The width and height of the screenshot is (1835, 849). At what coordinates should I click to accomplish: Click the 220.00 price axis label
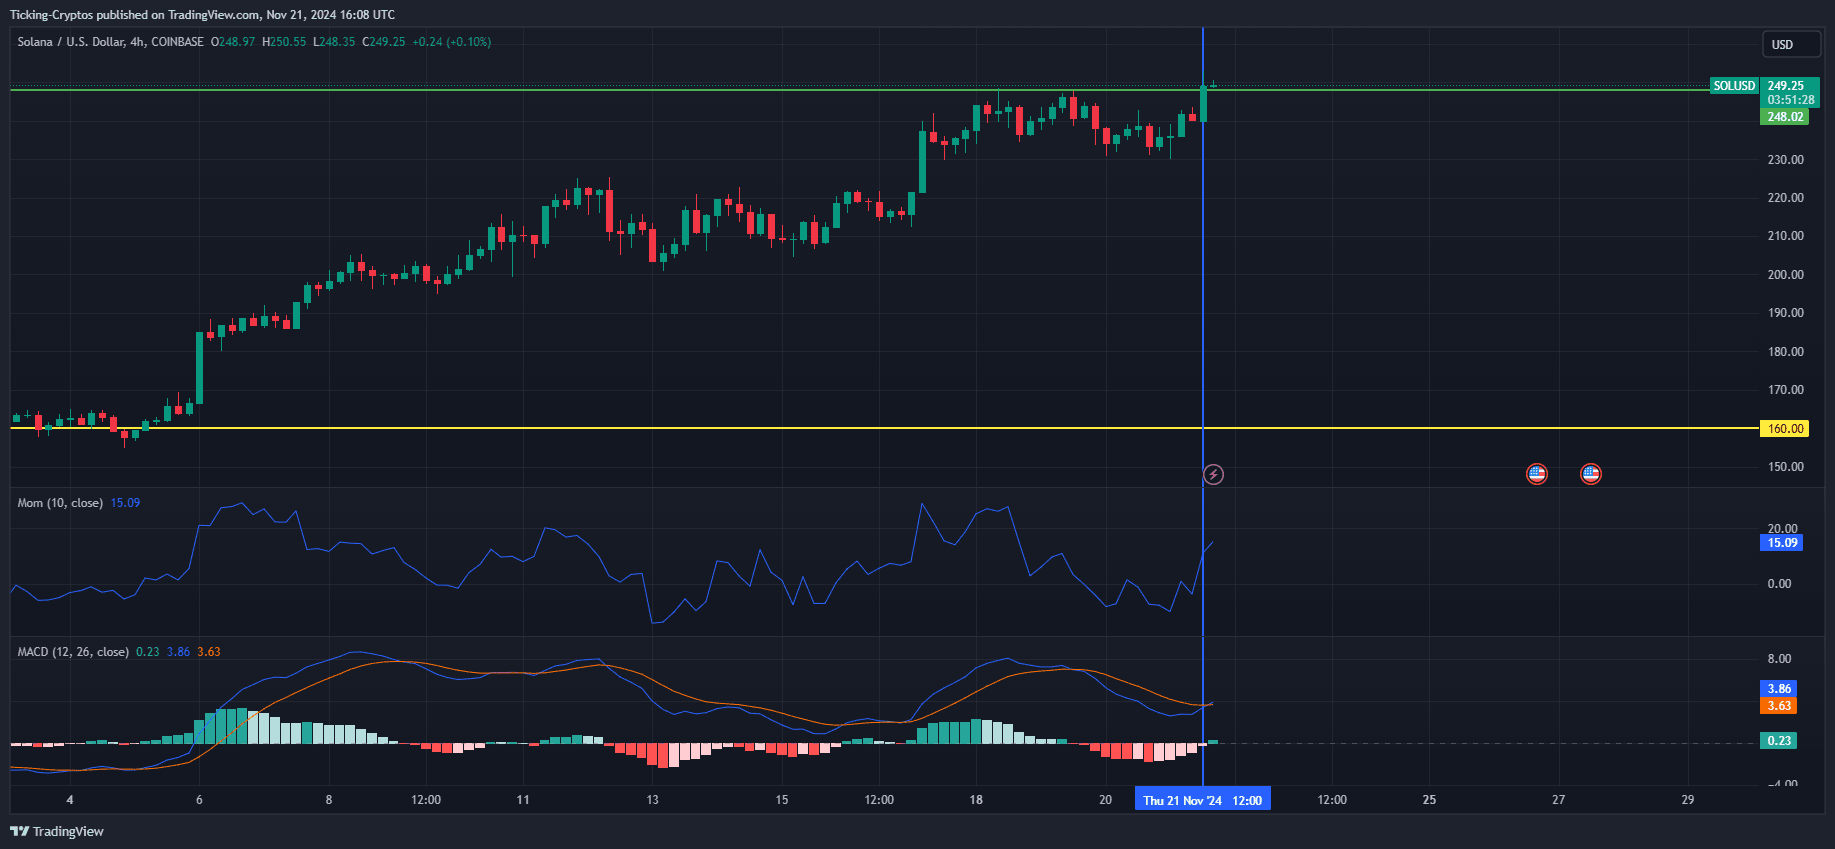tap(1785, 198)
